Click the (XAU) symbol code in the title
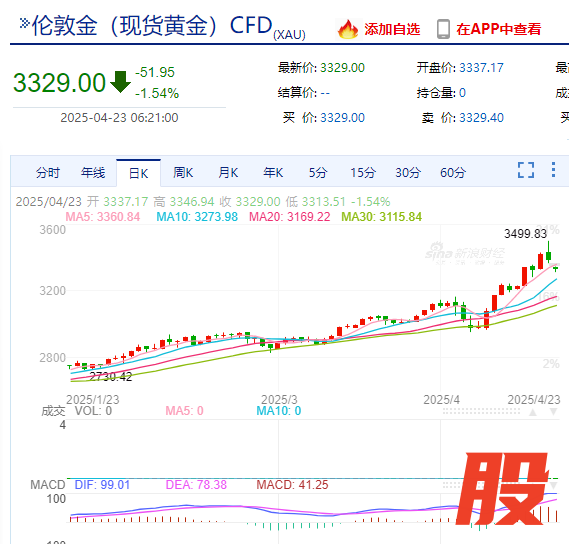The width and height of the screenshot is (569, 544). pyautogui.click(x=289, y=35)
